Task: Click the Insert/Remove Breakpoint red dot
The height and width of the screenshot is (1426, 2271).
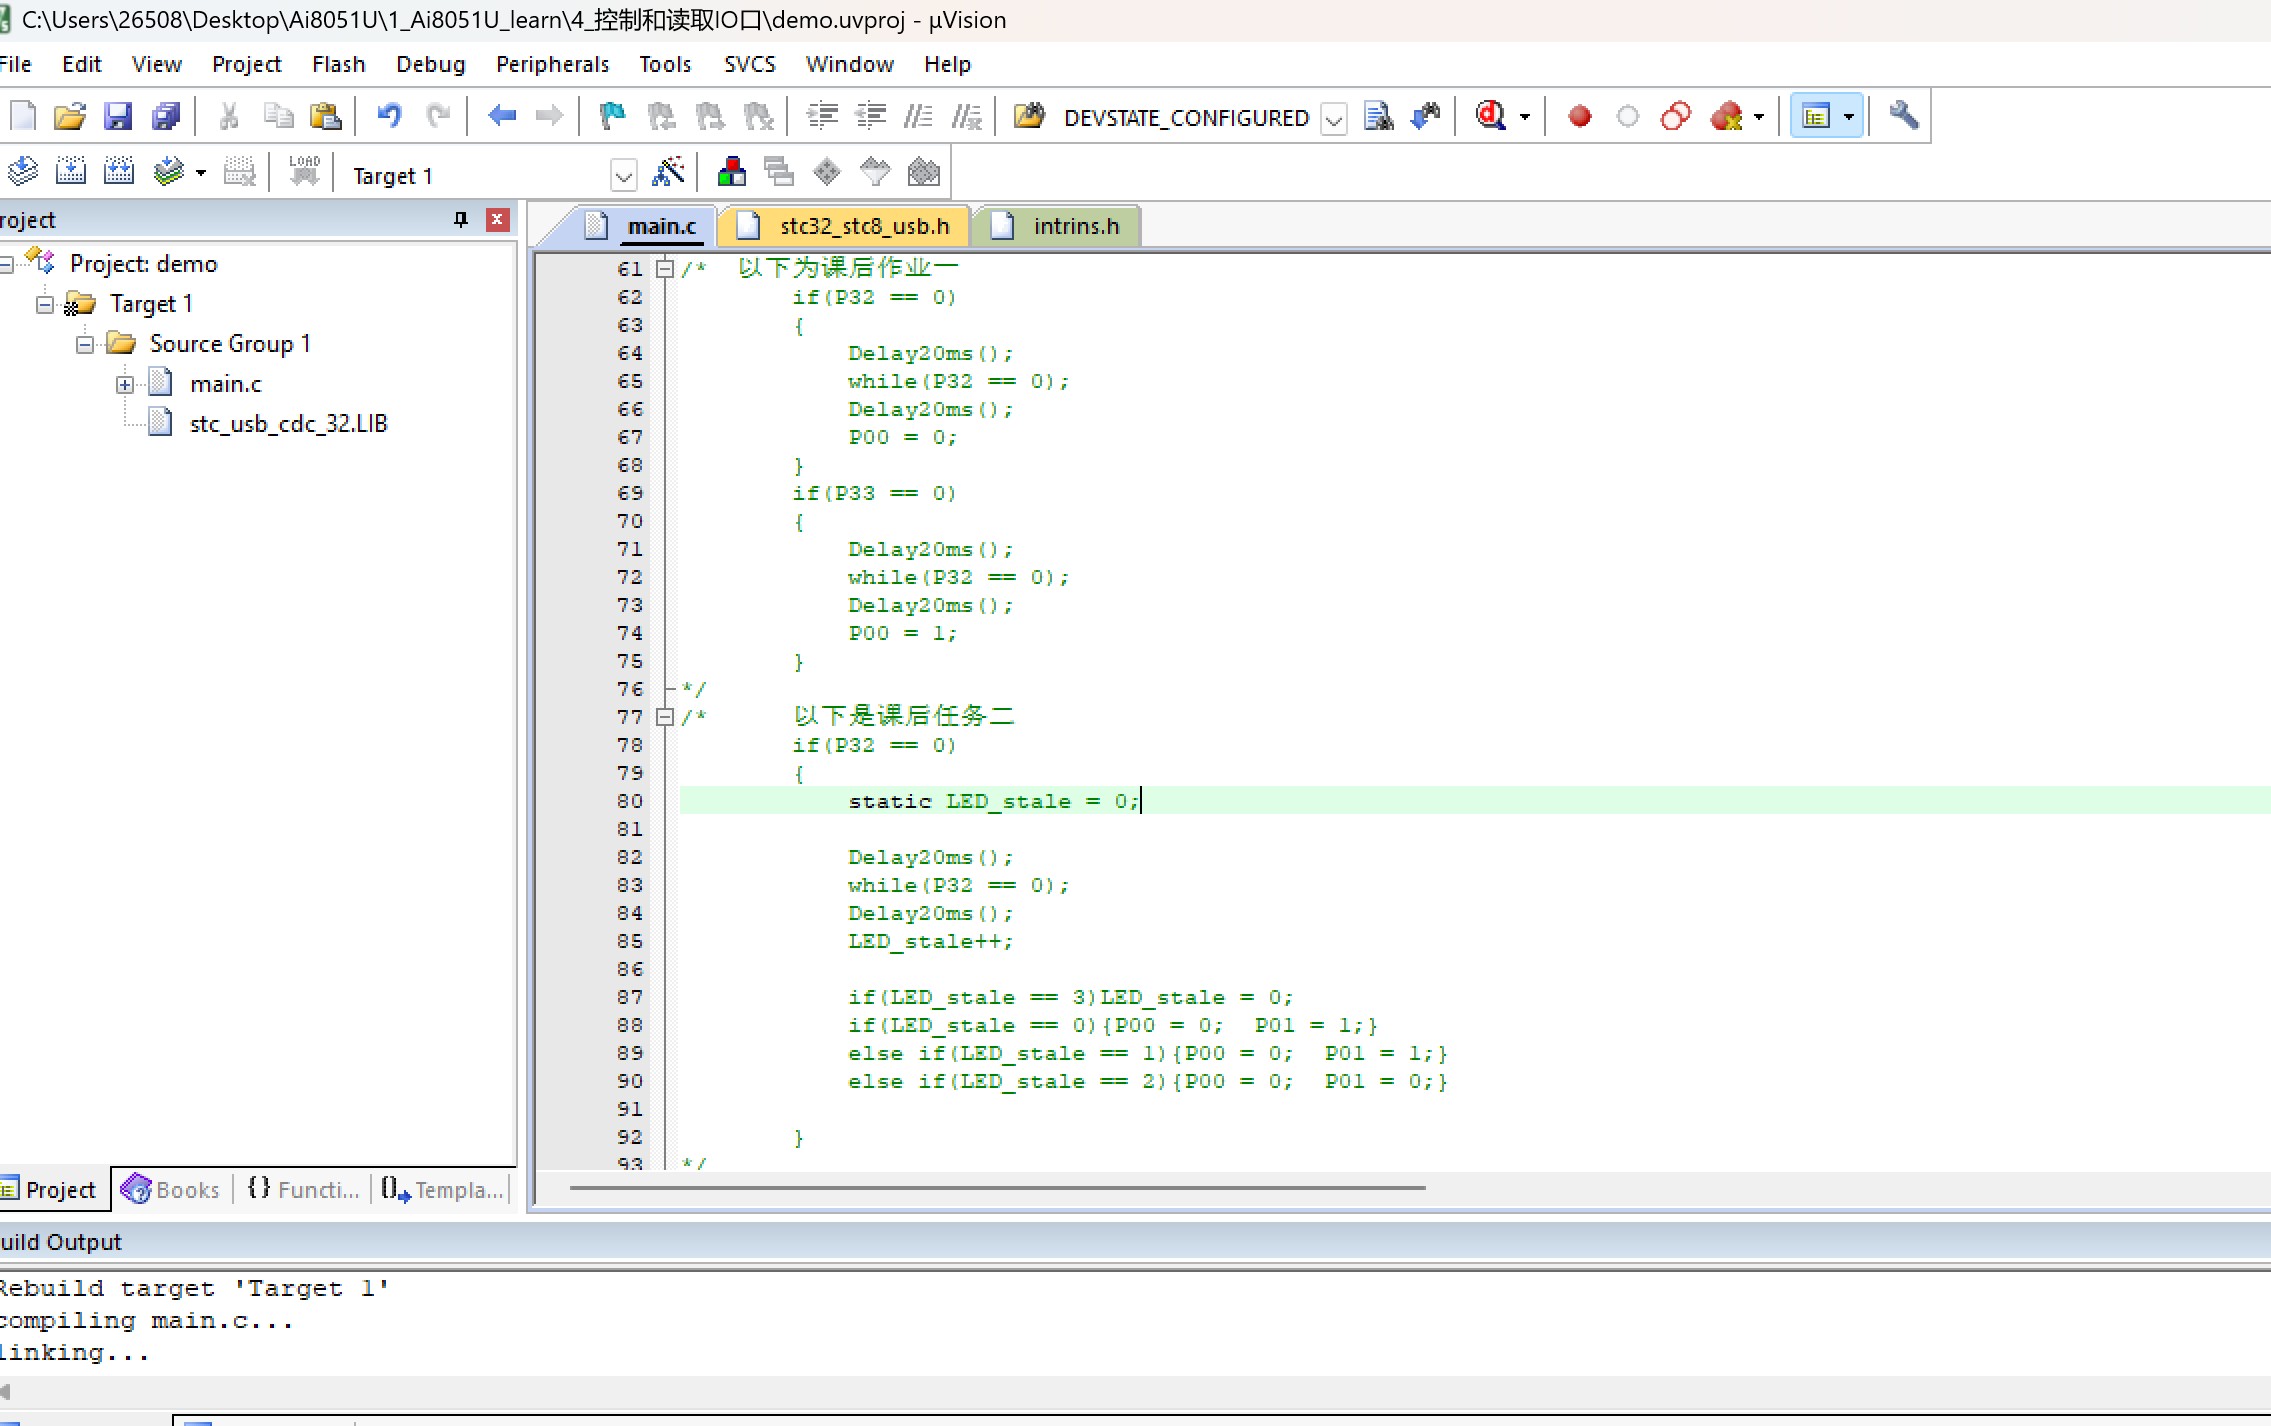Action: 1579,117
